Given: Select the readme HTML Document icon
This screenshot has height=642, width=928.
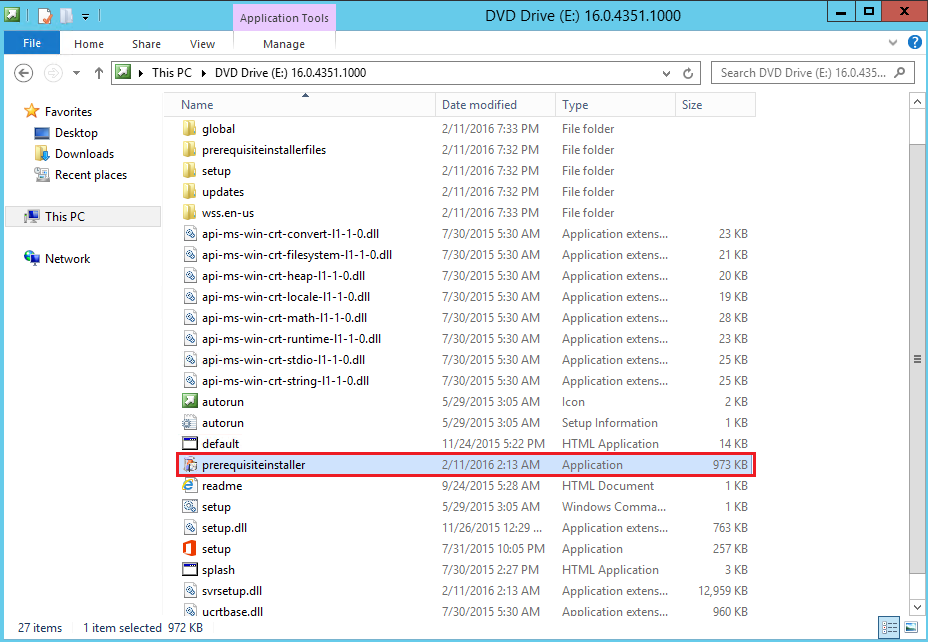Looking at the screenshot, I should coord(189,485).
